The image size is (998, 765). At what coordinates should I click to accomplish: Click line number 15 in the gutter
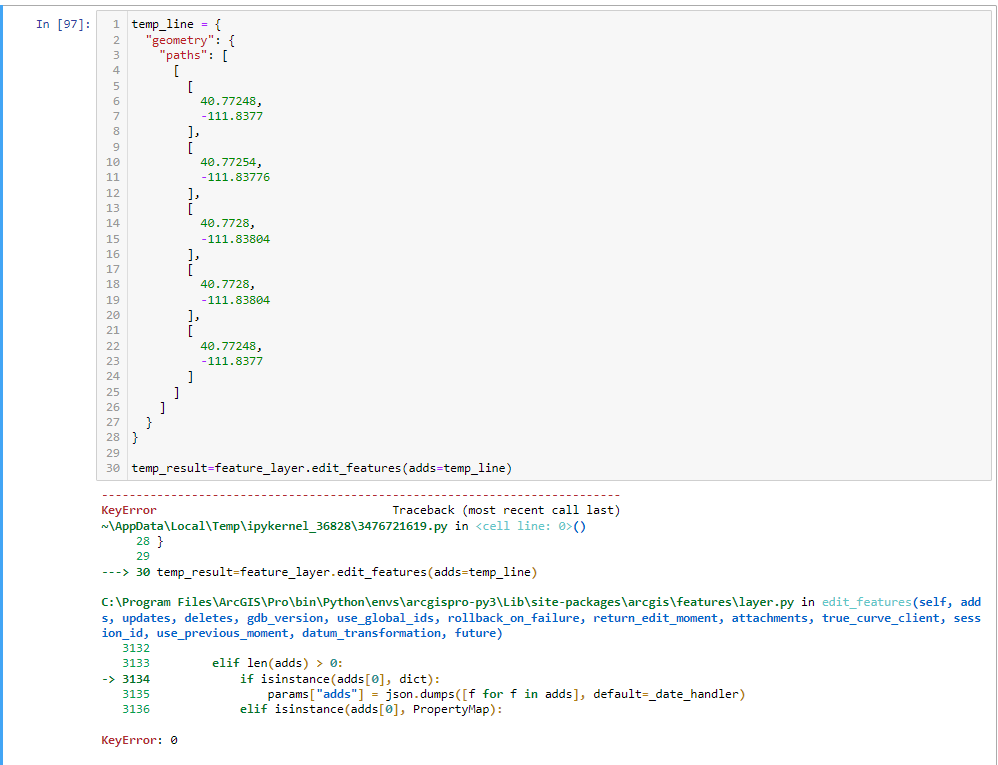coord(112,239)
